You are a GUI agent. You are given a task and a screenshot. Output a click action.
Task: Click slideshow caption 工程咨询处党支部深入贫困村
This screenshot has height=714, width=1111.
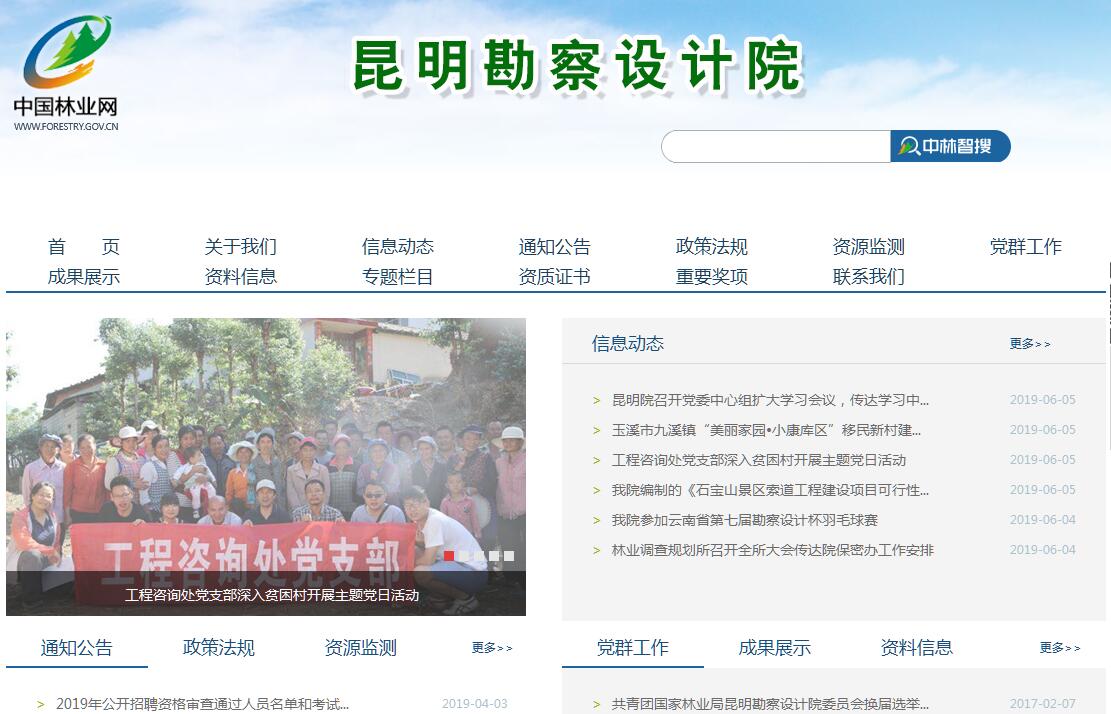272,595
